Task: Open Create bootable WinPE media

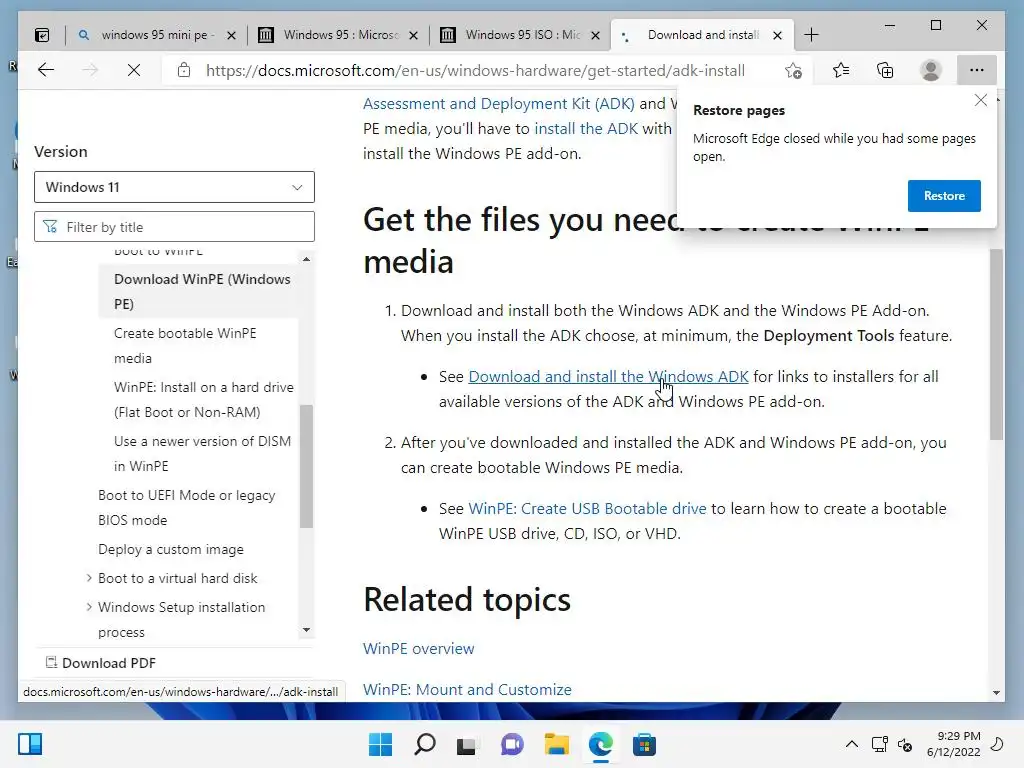Action: point(185,345)
